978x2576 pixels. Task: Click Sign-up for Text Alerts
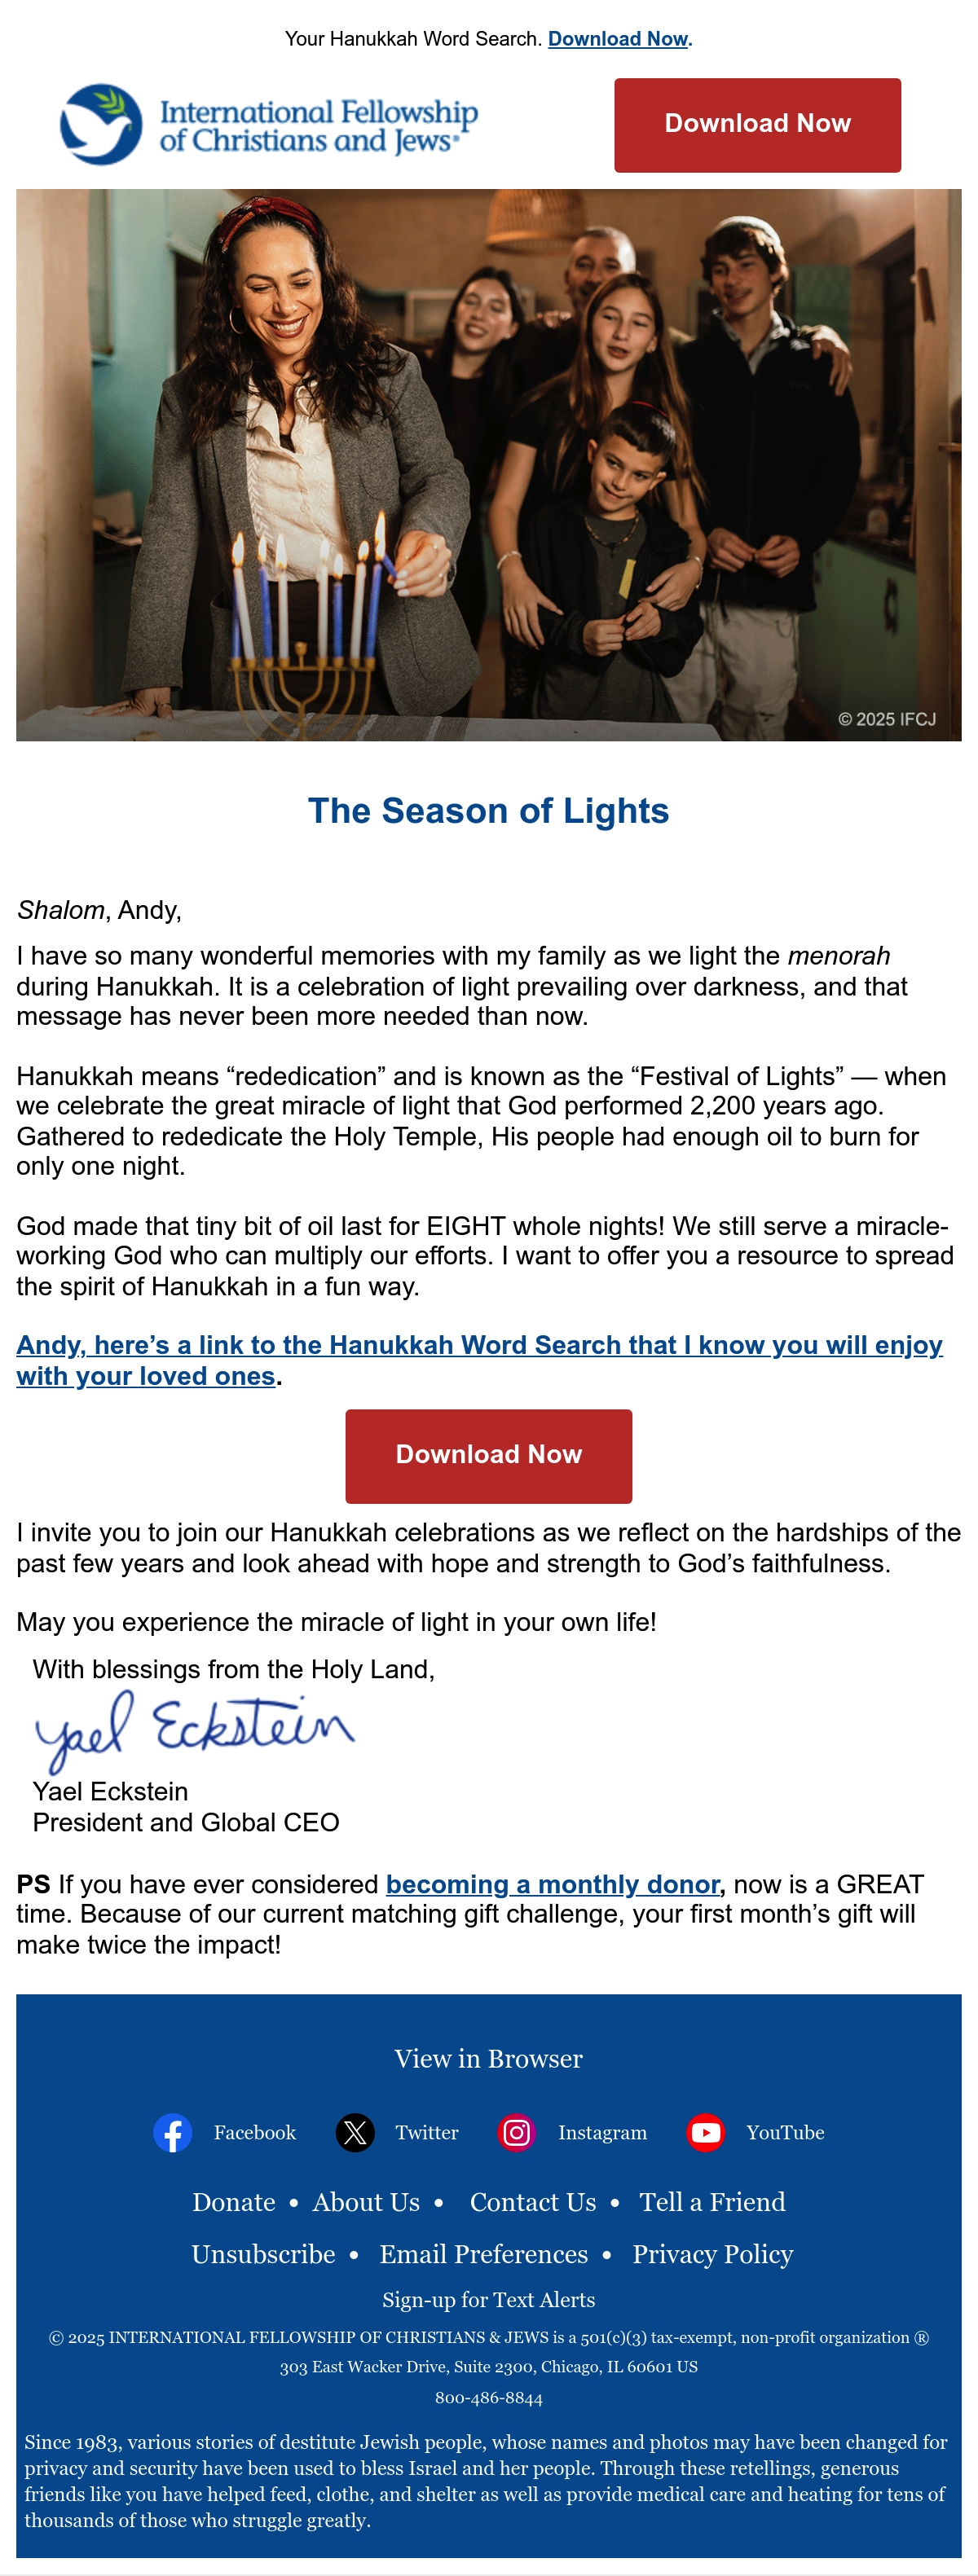[488, 2300]
